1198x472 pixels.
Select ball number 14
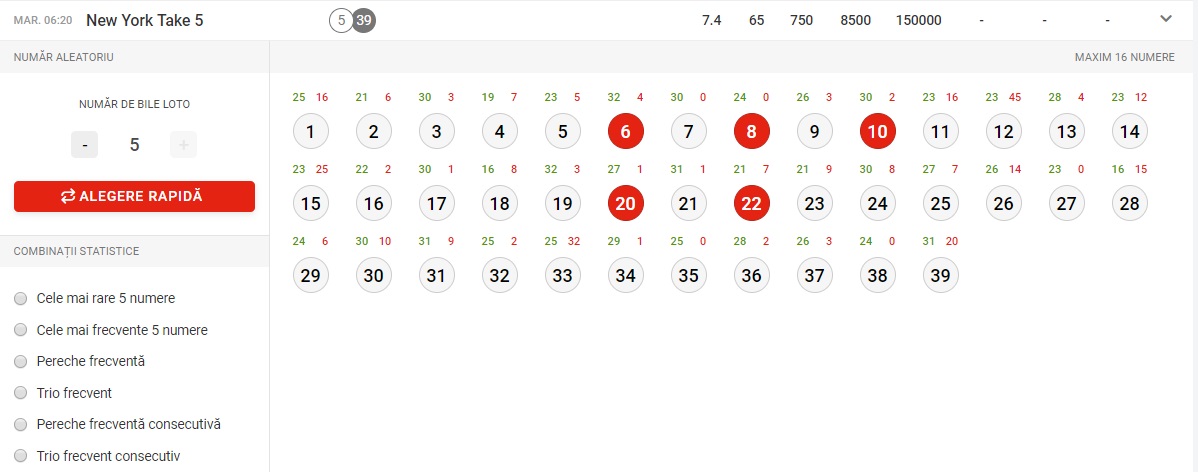(x=1129, y=131)
